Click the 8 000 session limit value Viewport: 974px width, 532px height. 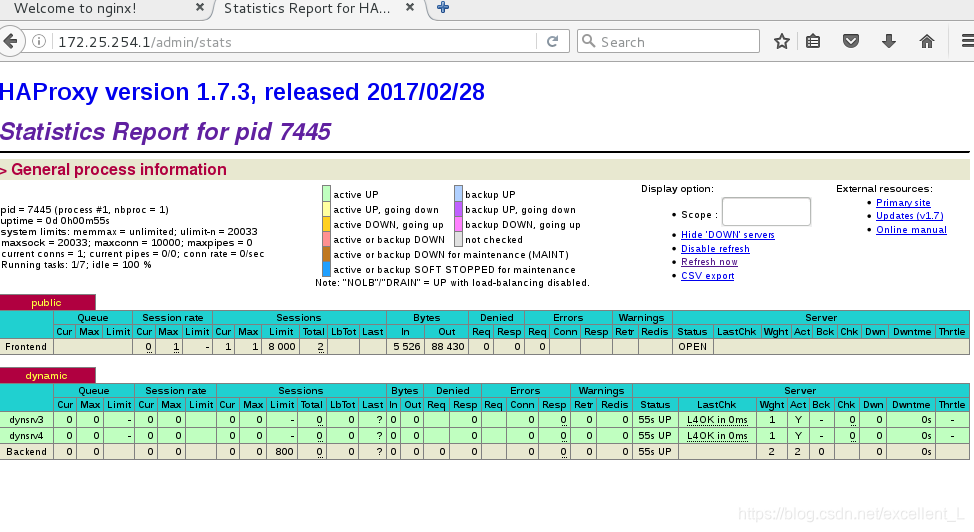point(282,347)
